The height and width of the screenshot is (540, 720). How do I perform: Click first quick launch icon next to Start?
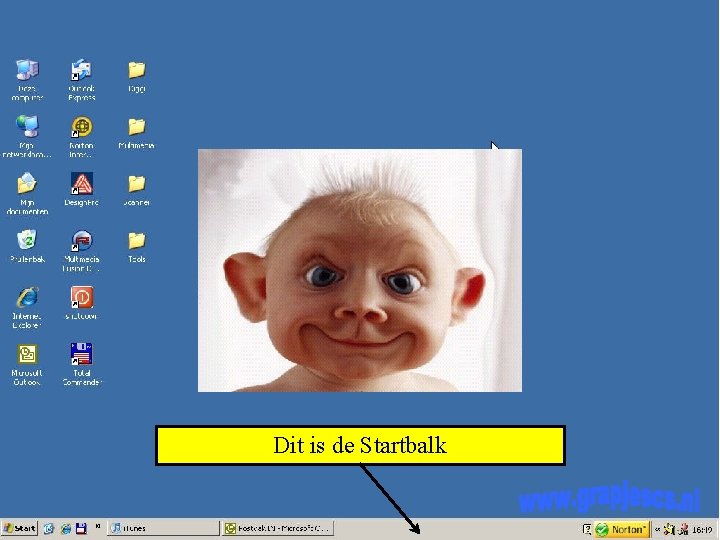point(49,529)
